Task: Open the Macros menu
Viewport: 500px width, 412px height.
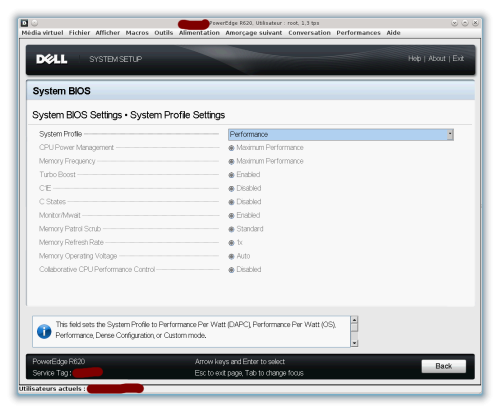Action: (x=137, y=33)
